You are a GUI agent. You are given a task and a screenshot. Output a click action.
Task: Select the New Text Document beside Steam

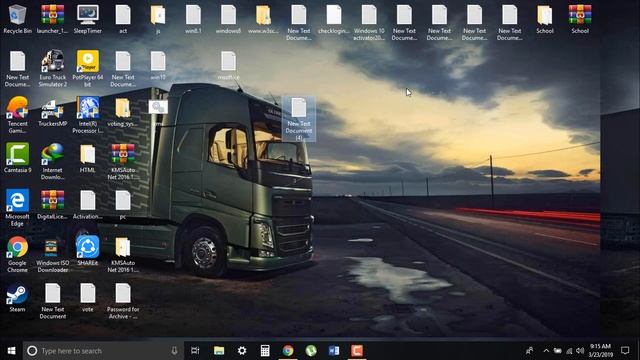[x=53, y=301]
